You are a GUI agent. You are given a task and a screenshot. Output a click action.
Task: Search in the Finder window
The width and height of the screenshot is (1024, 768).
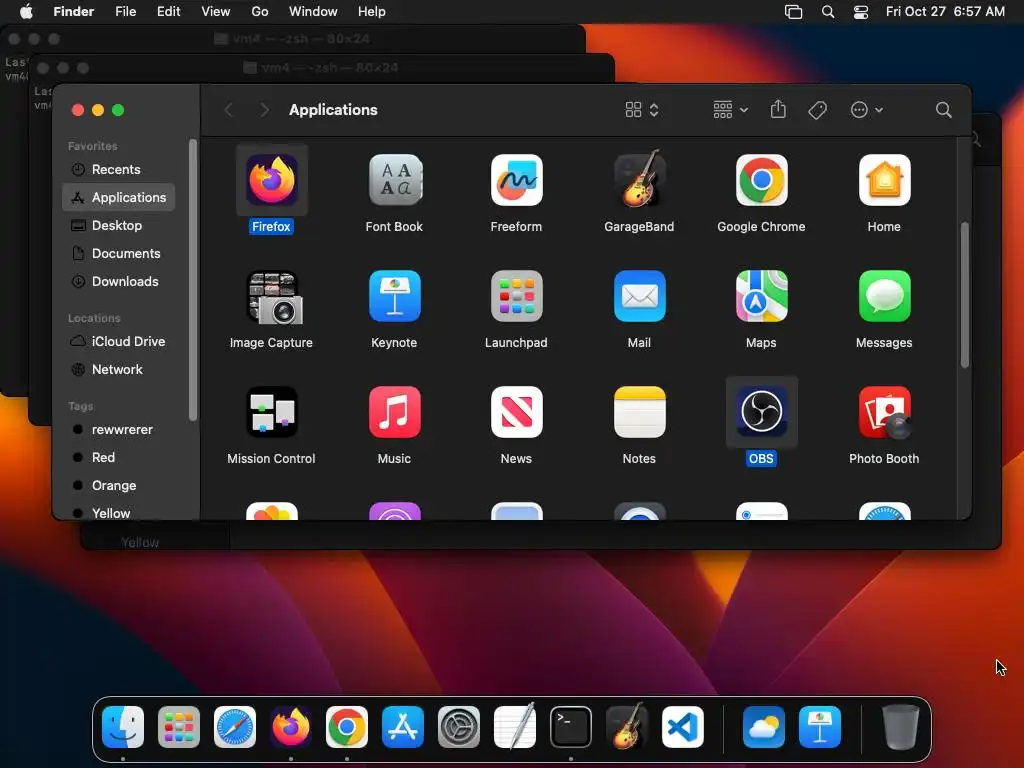tap(943, 110)
